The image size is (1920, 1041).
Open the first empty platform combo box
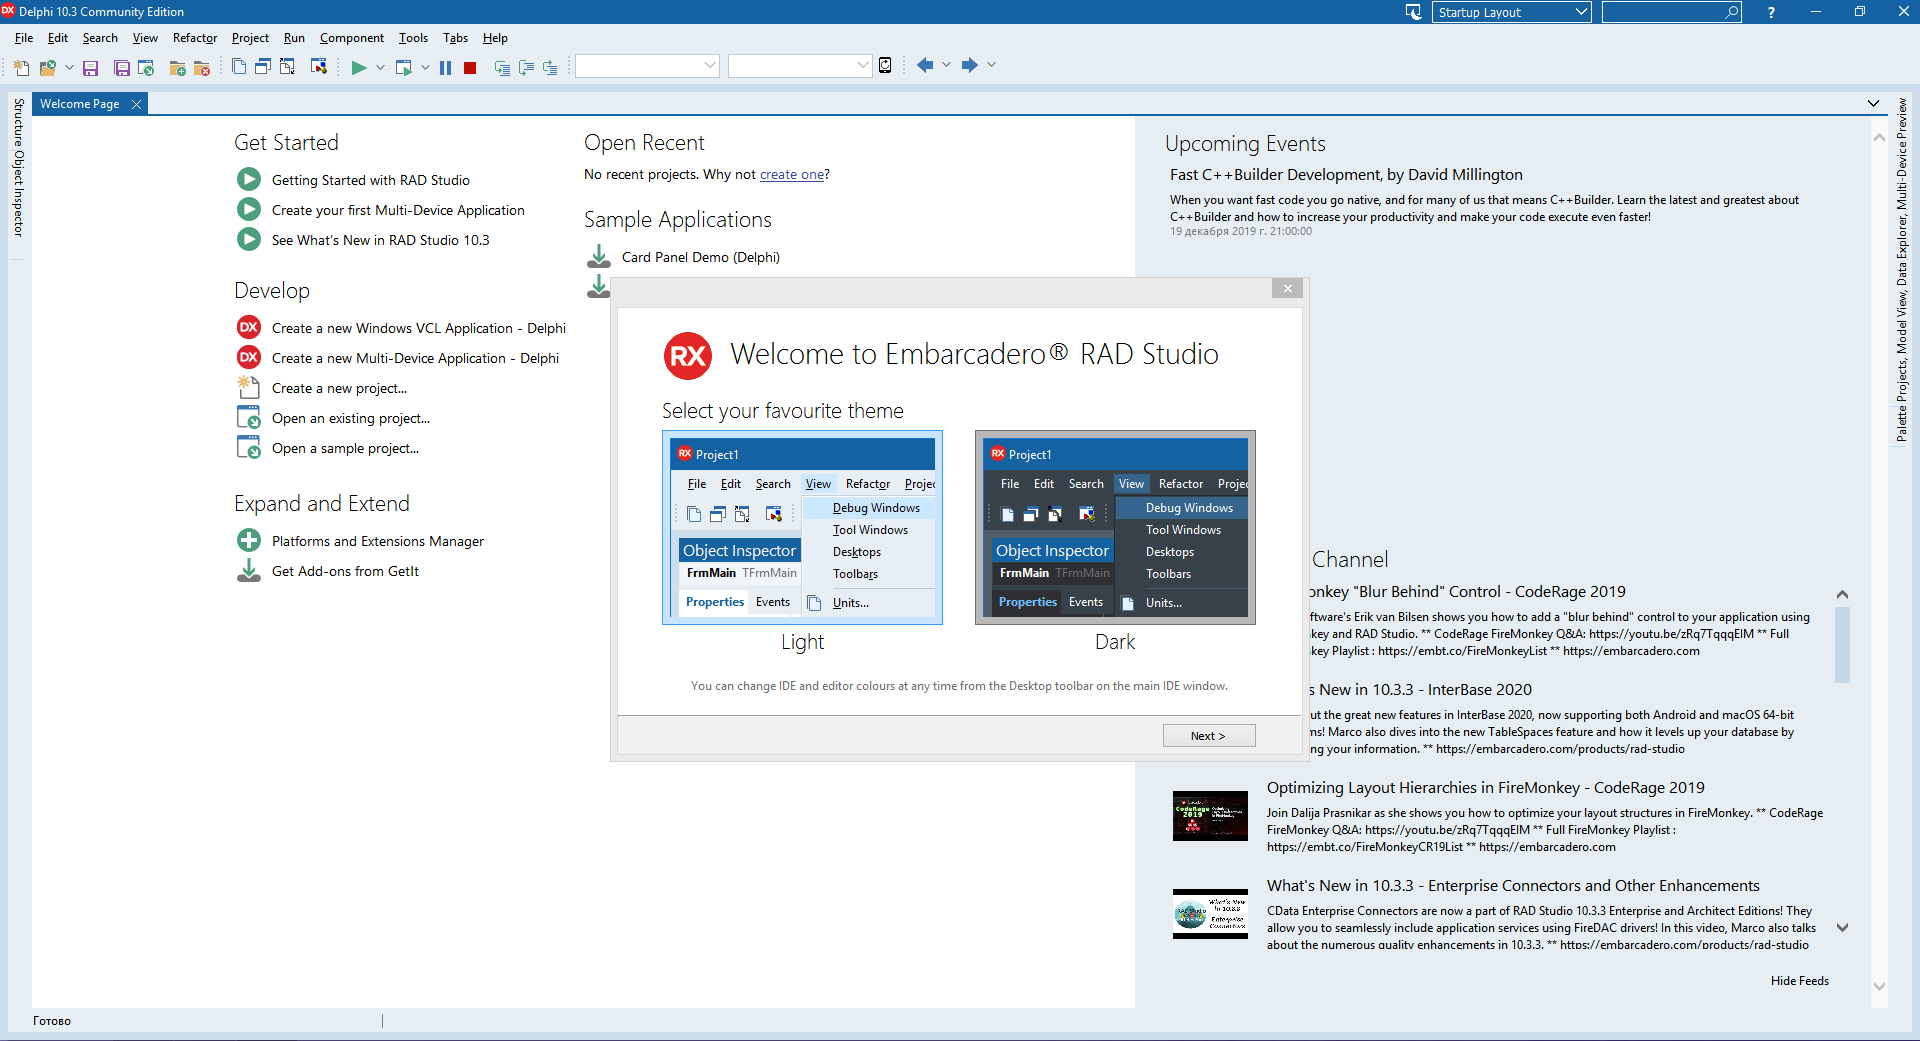click(x=647, y=65)
